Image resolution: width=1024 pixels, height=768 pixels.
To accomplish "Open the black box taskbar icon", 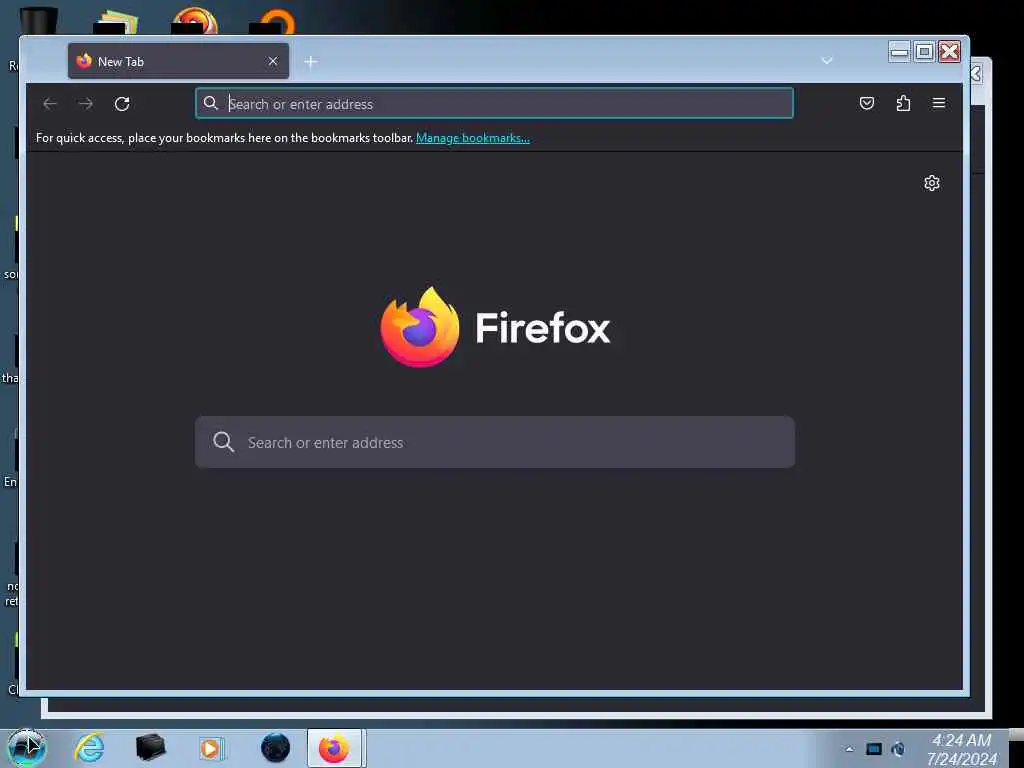I will [x=150, y=748].
